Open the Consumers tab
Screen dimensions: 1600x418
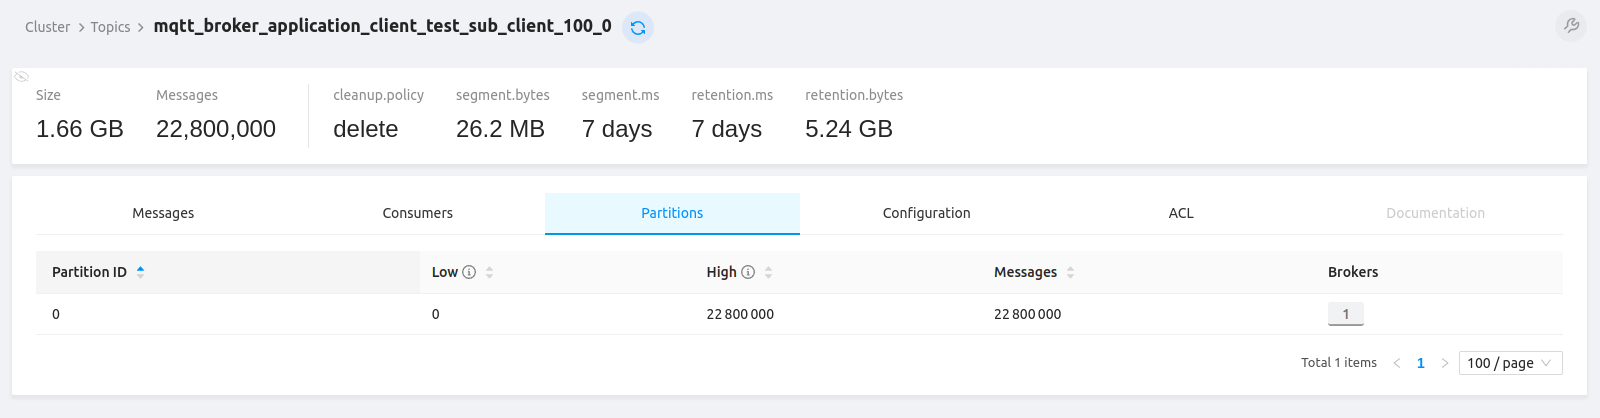[417, 213]
